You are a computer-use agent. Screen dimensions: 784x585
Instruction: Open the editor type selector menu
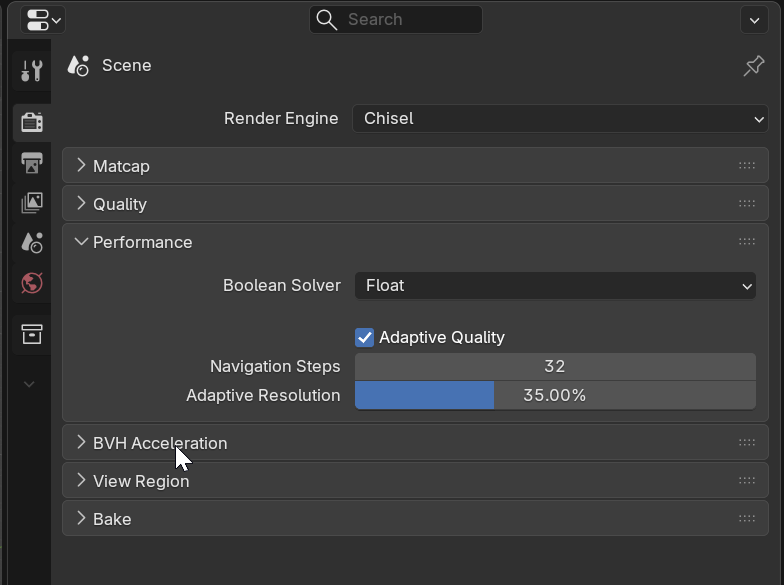[42, 19]
